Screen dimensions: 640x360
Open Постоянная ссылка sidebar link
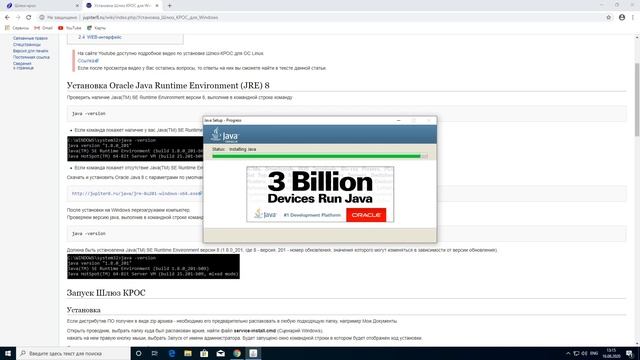point(31,57)
